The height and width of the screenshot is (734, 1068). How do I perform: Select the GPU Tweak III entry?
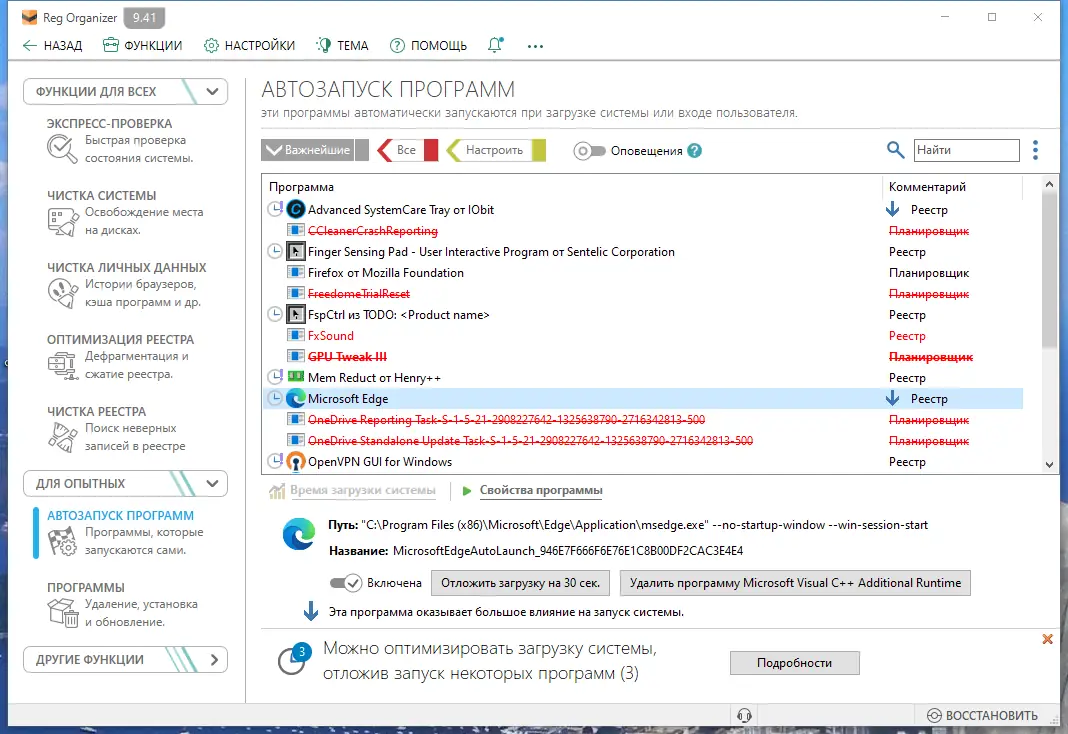[x=642, y=357]
